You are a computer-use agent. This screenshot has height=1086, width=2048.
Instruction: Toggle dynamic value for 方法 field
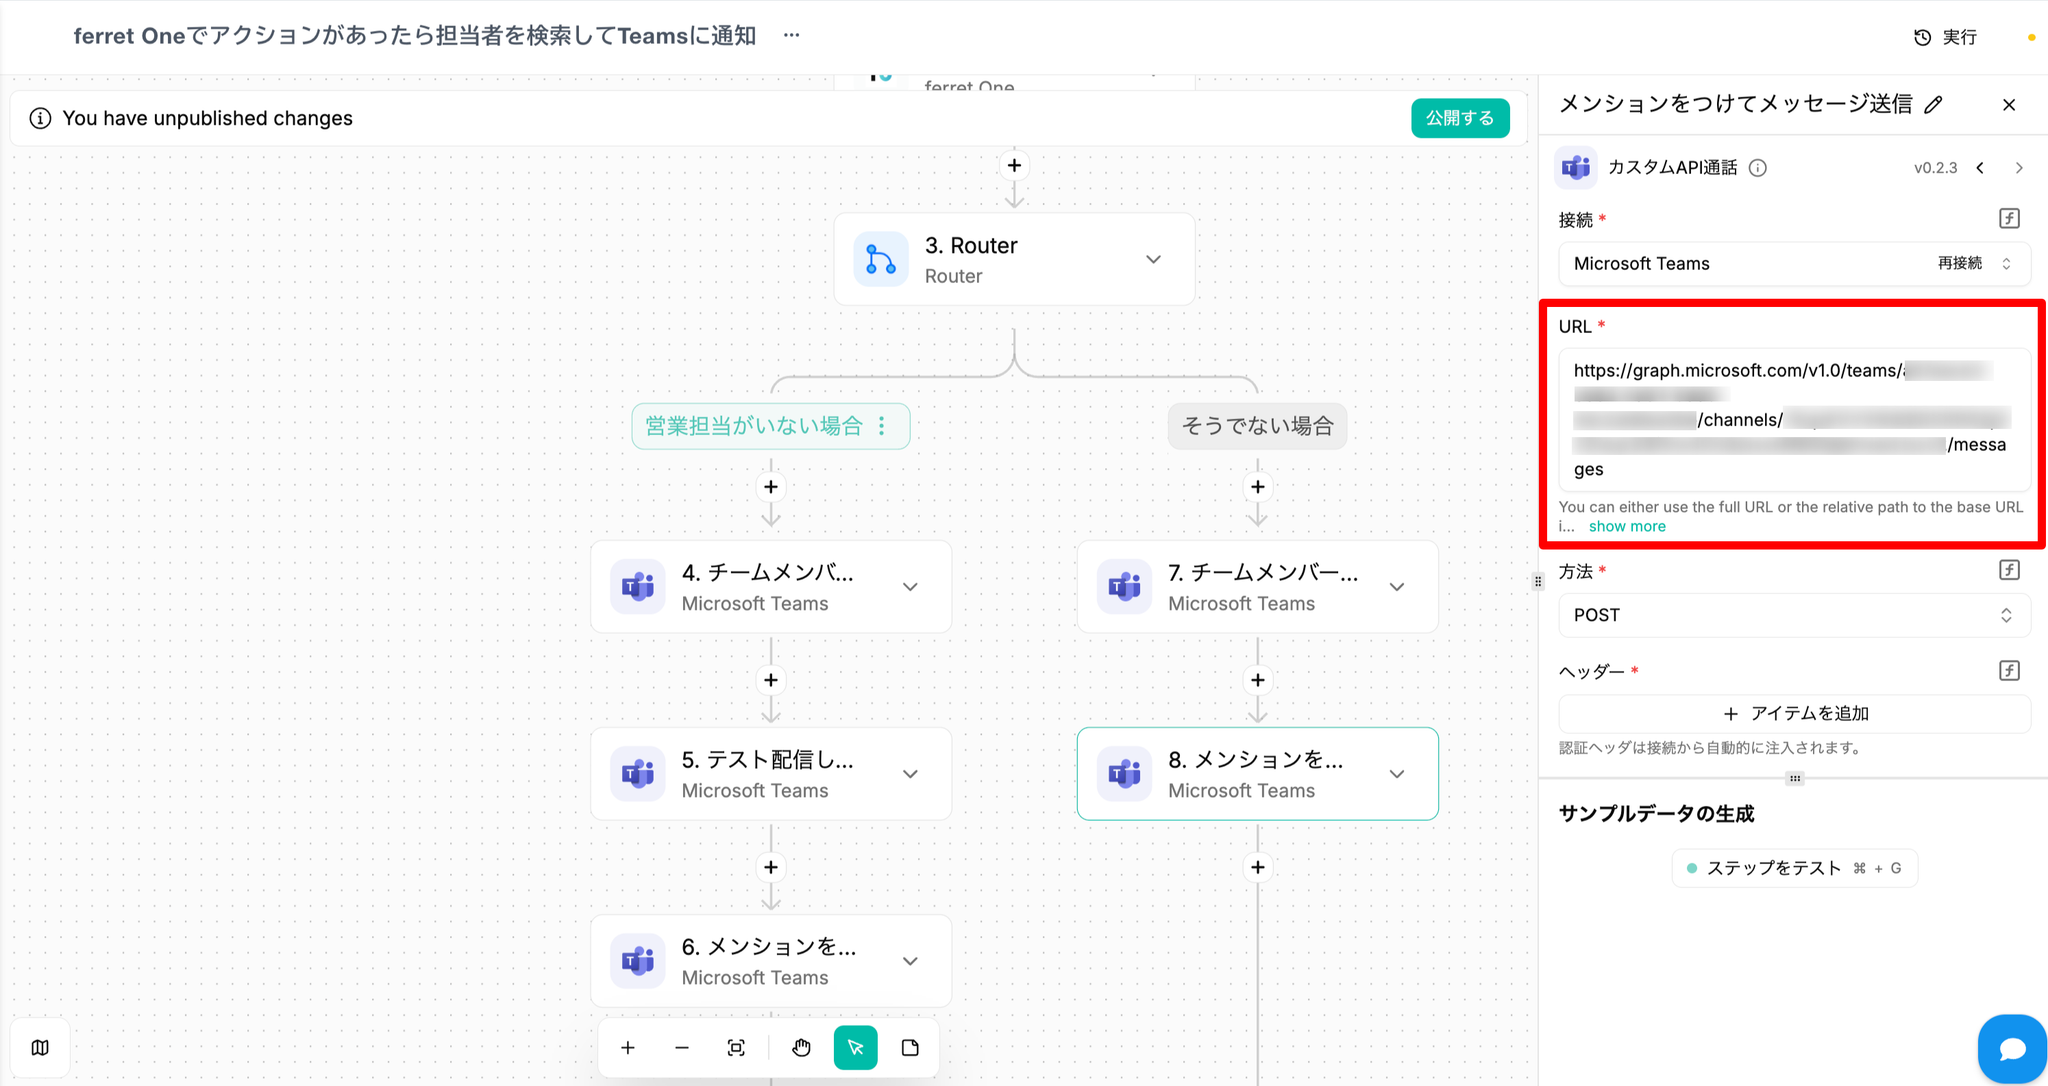[2009, 570]
